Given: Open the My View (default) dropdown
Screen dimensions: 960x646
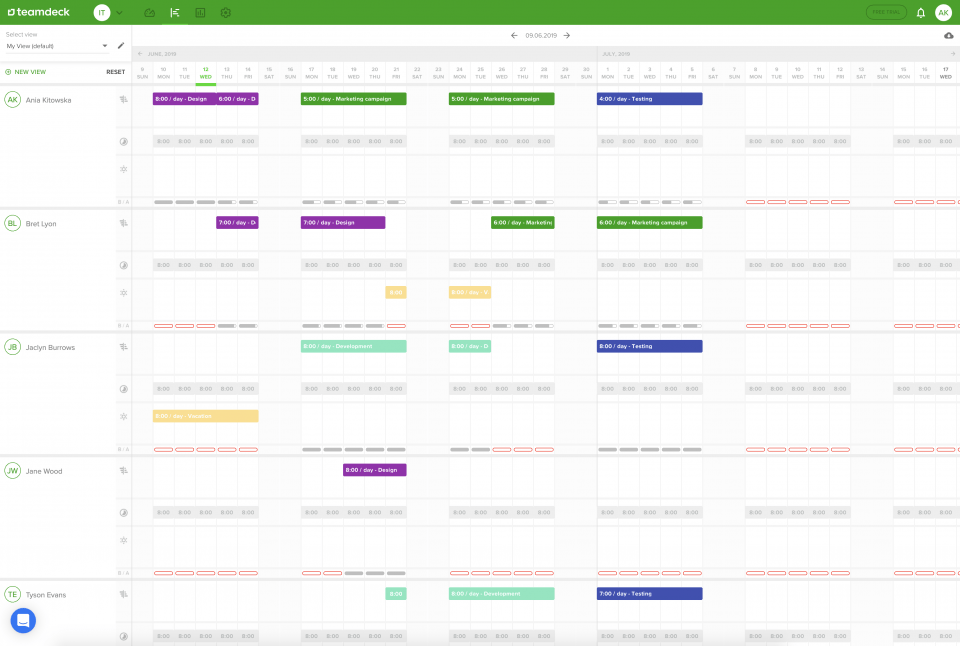Looking at the screenshot, I should [57, 46].
